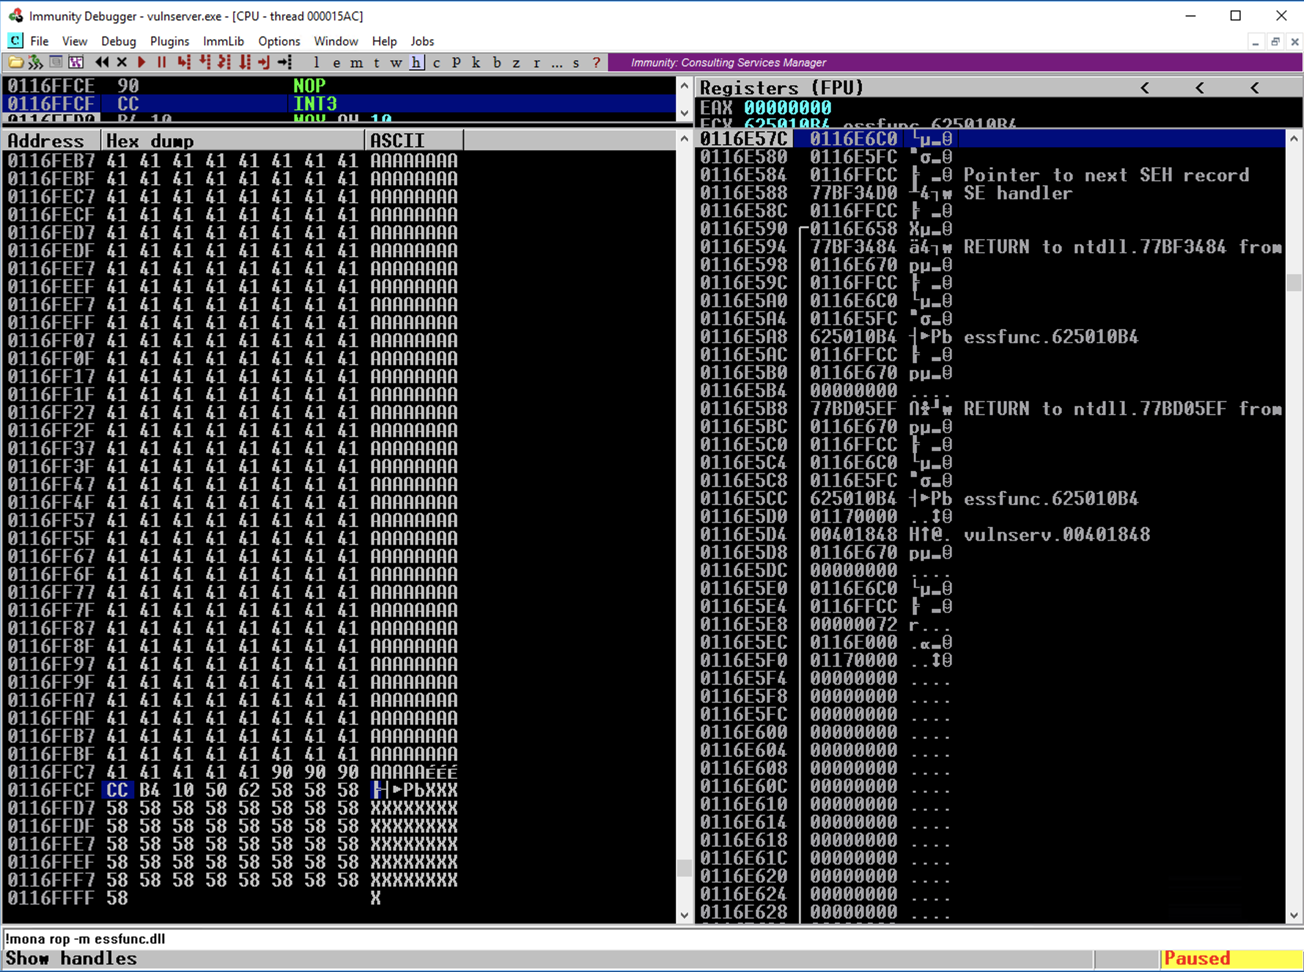Click the stack pane's up scroll arrow
This screenshot has height=972, width=1304.
tap(1294, 139)
